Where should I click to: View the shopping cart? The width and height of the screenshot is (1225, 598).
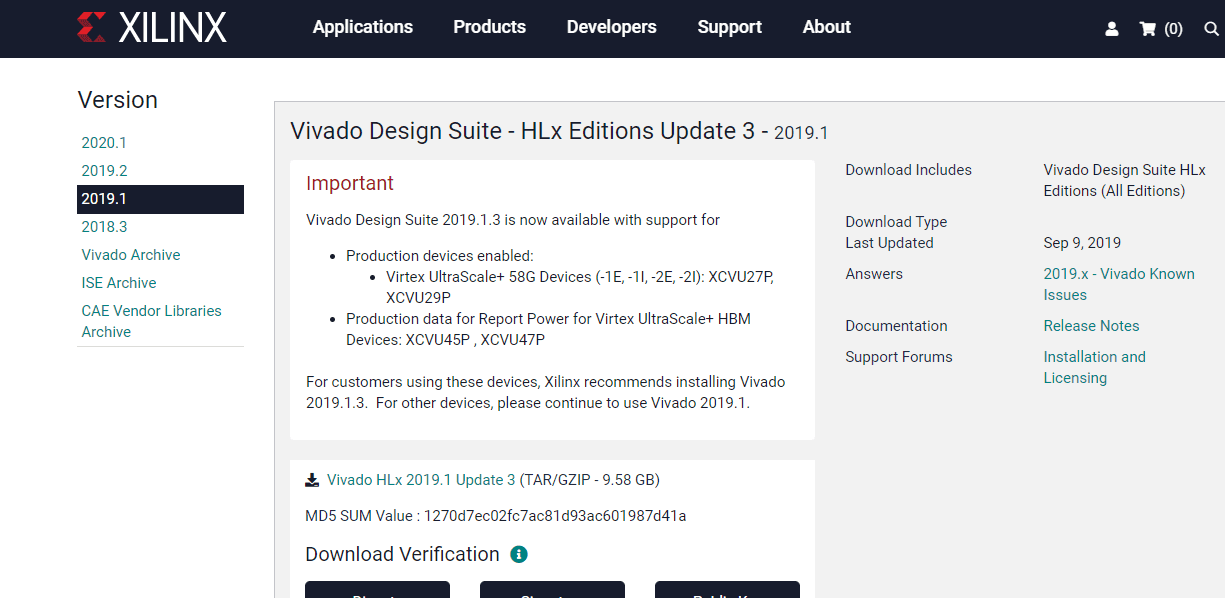coord(1160,29)
